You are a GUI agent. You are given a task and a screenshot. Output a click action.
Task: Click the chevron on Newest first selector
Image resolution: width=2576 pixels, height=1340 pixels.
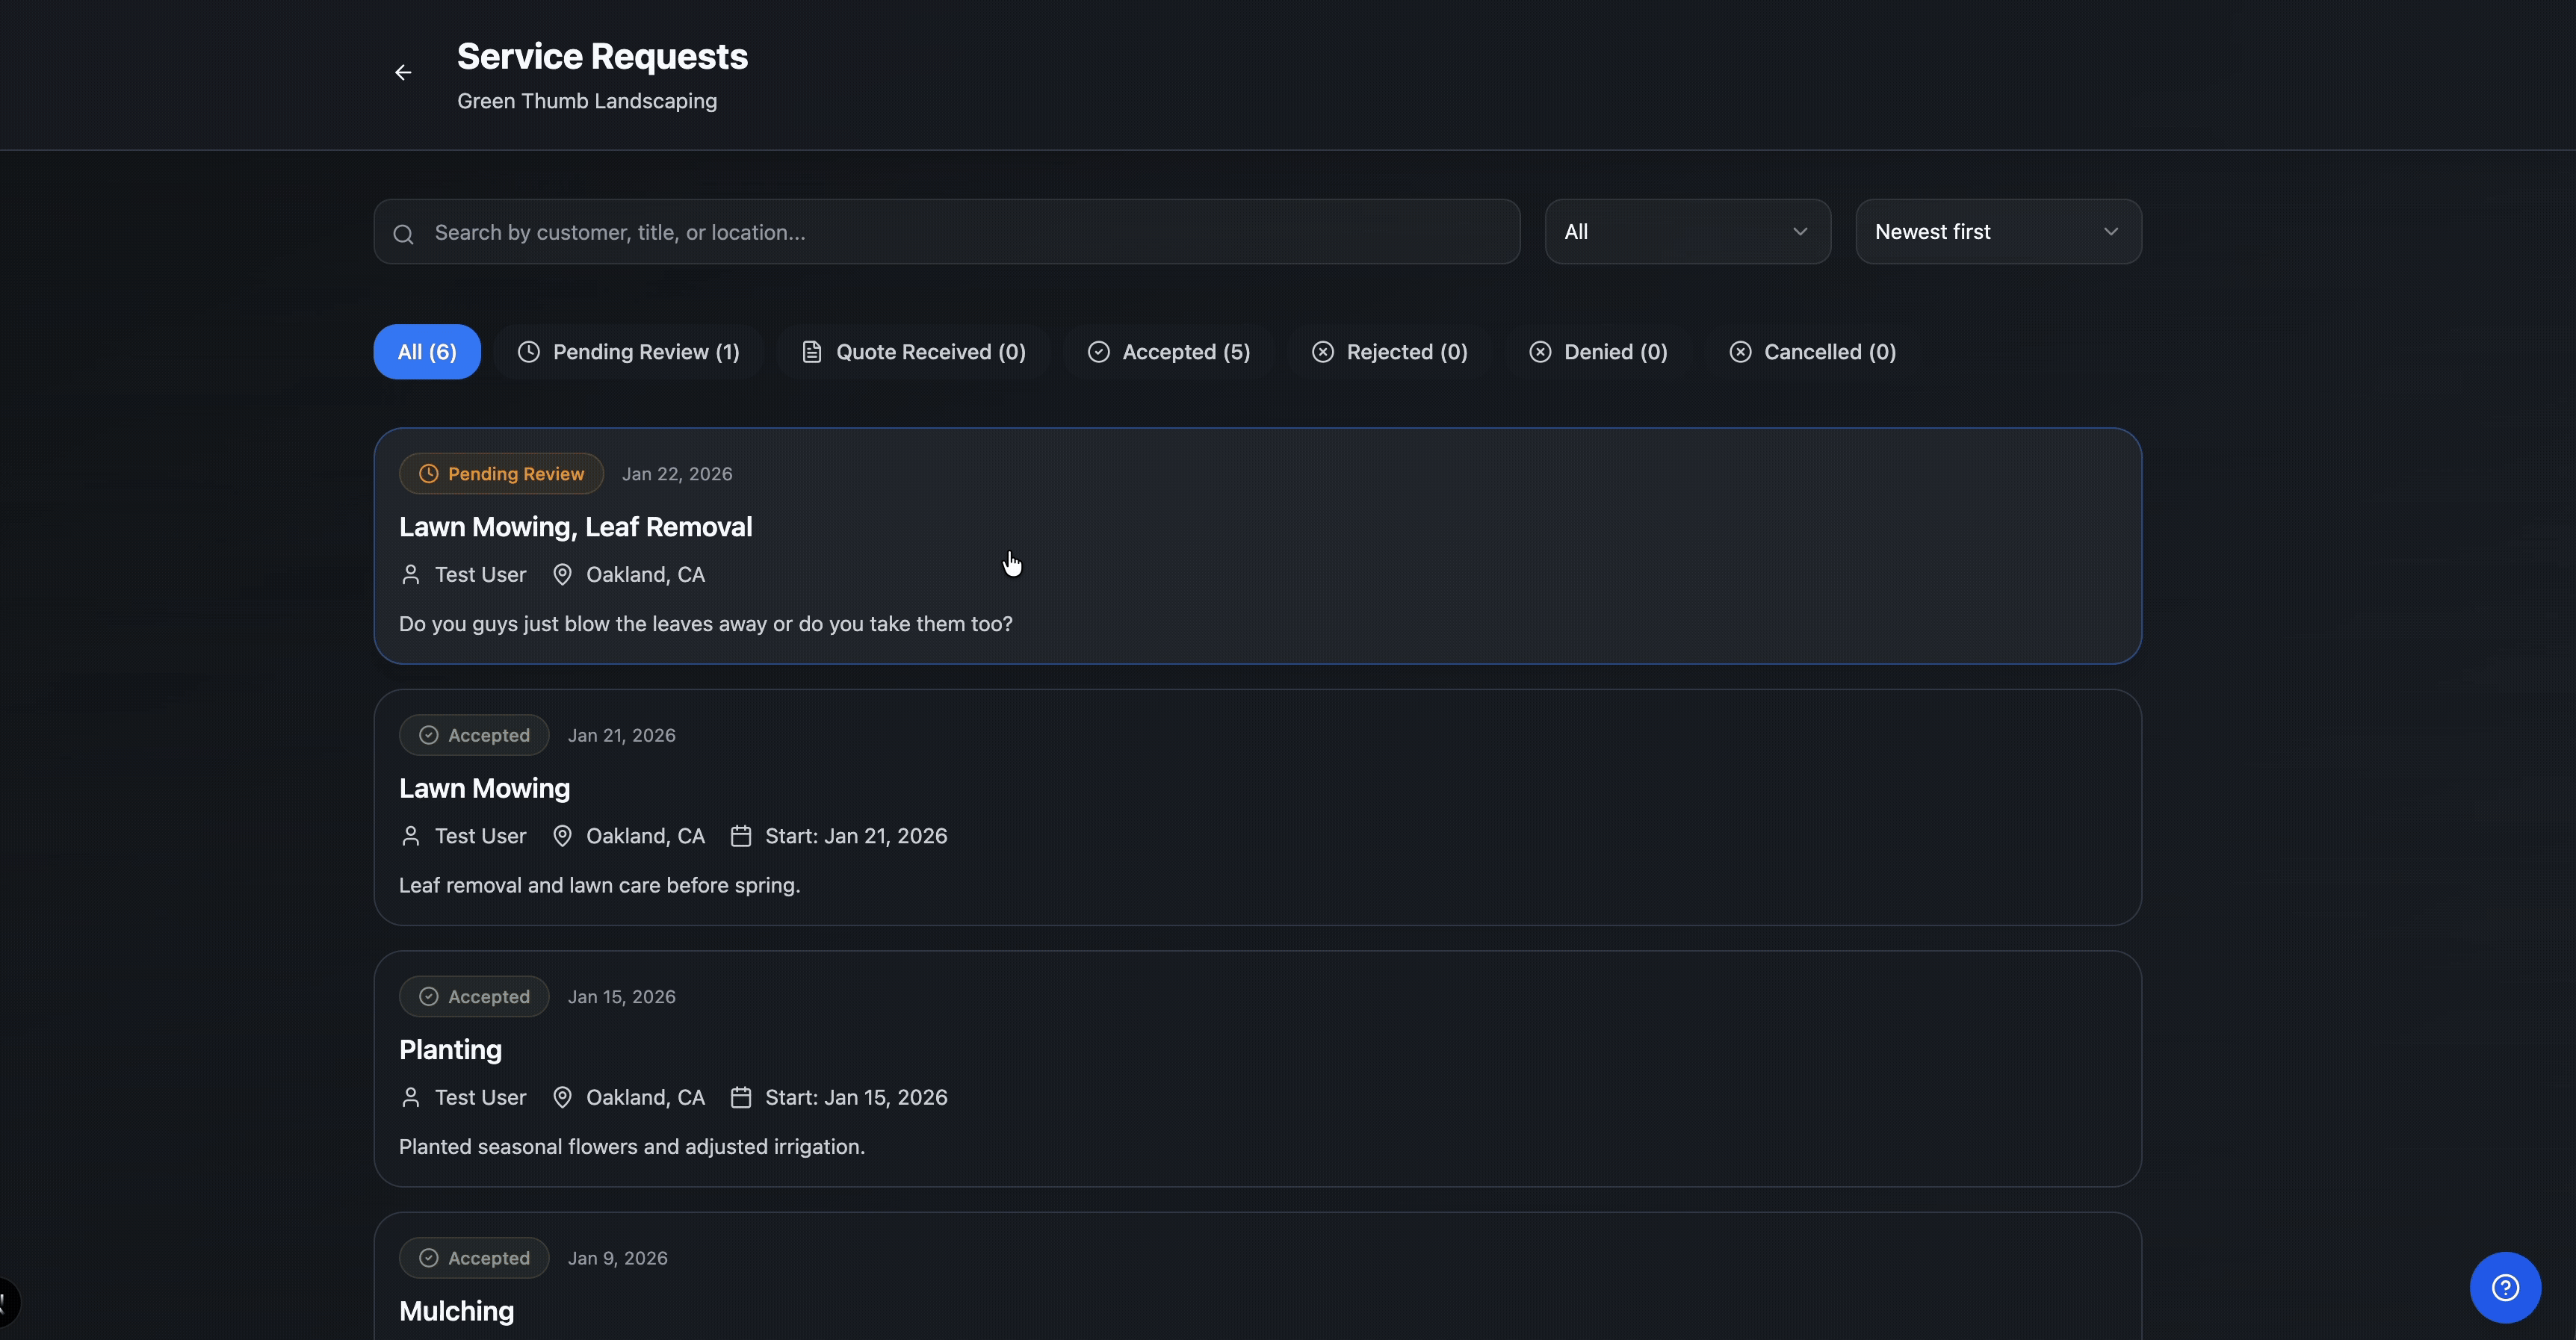(x=2111, y=232)
